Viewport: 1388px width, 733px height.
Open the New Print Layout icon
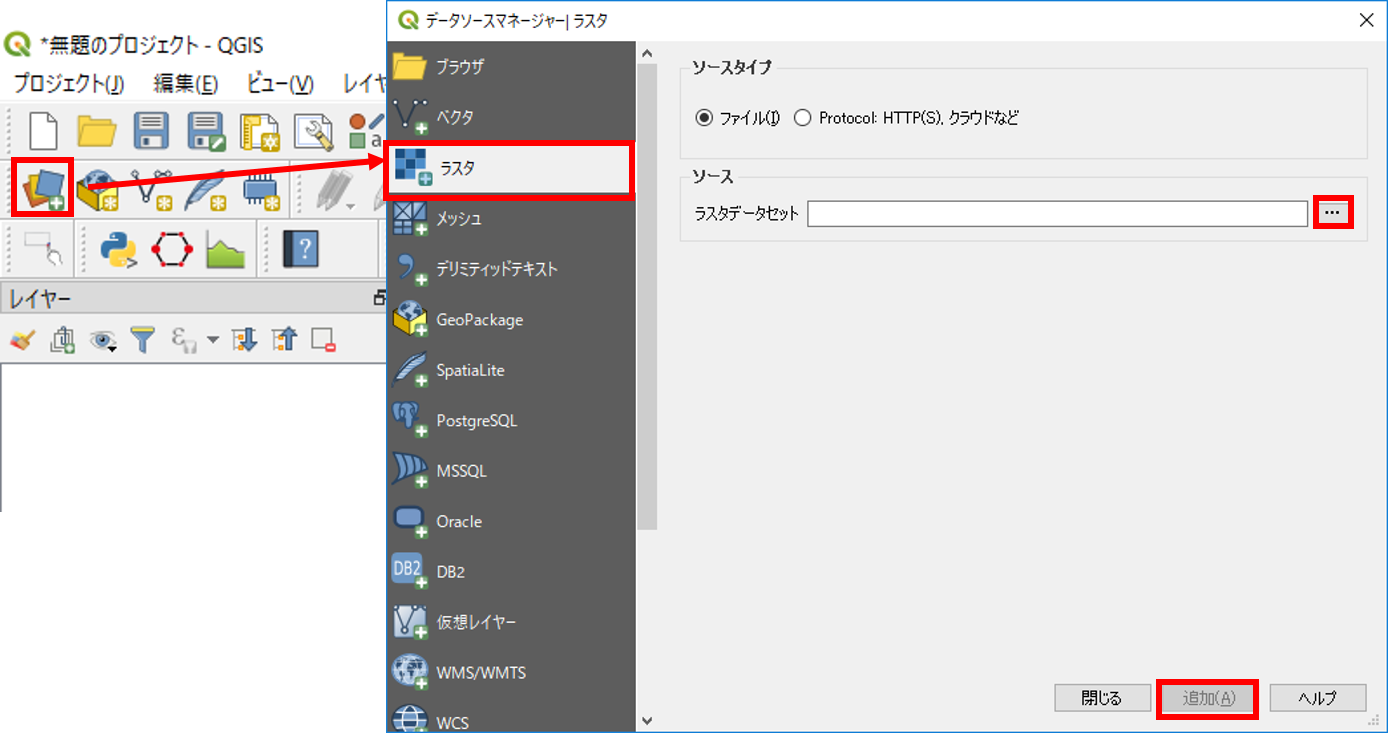pyautogui.click(x=259, y=132)
